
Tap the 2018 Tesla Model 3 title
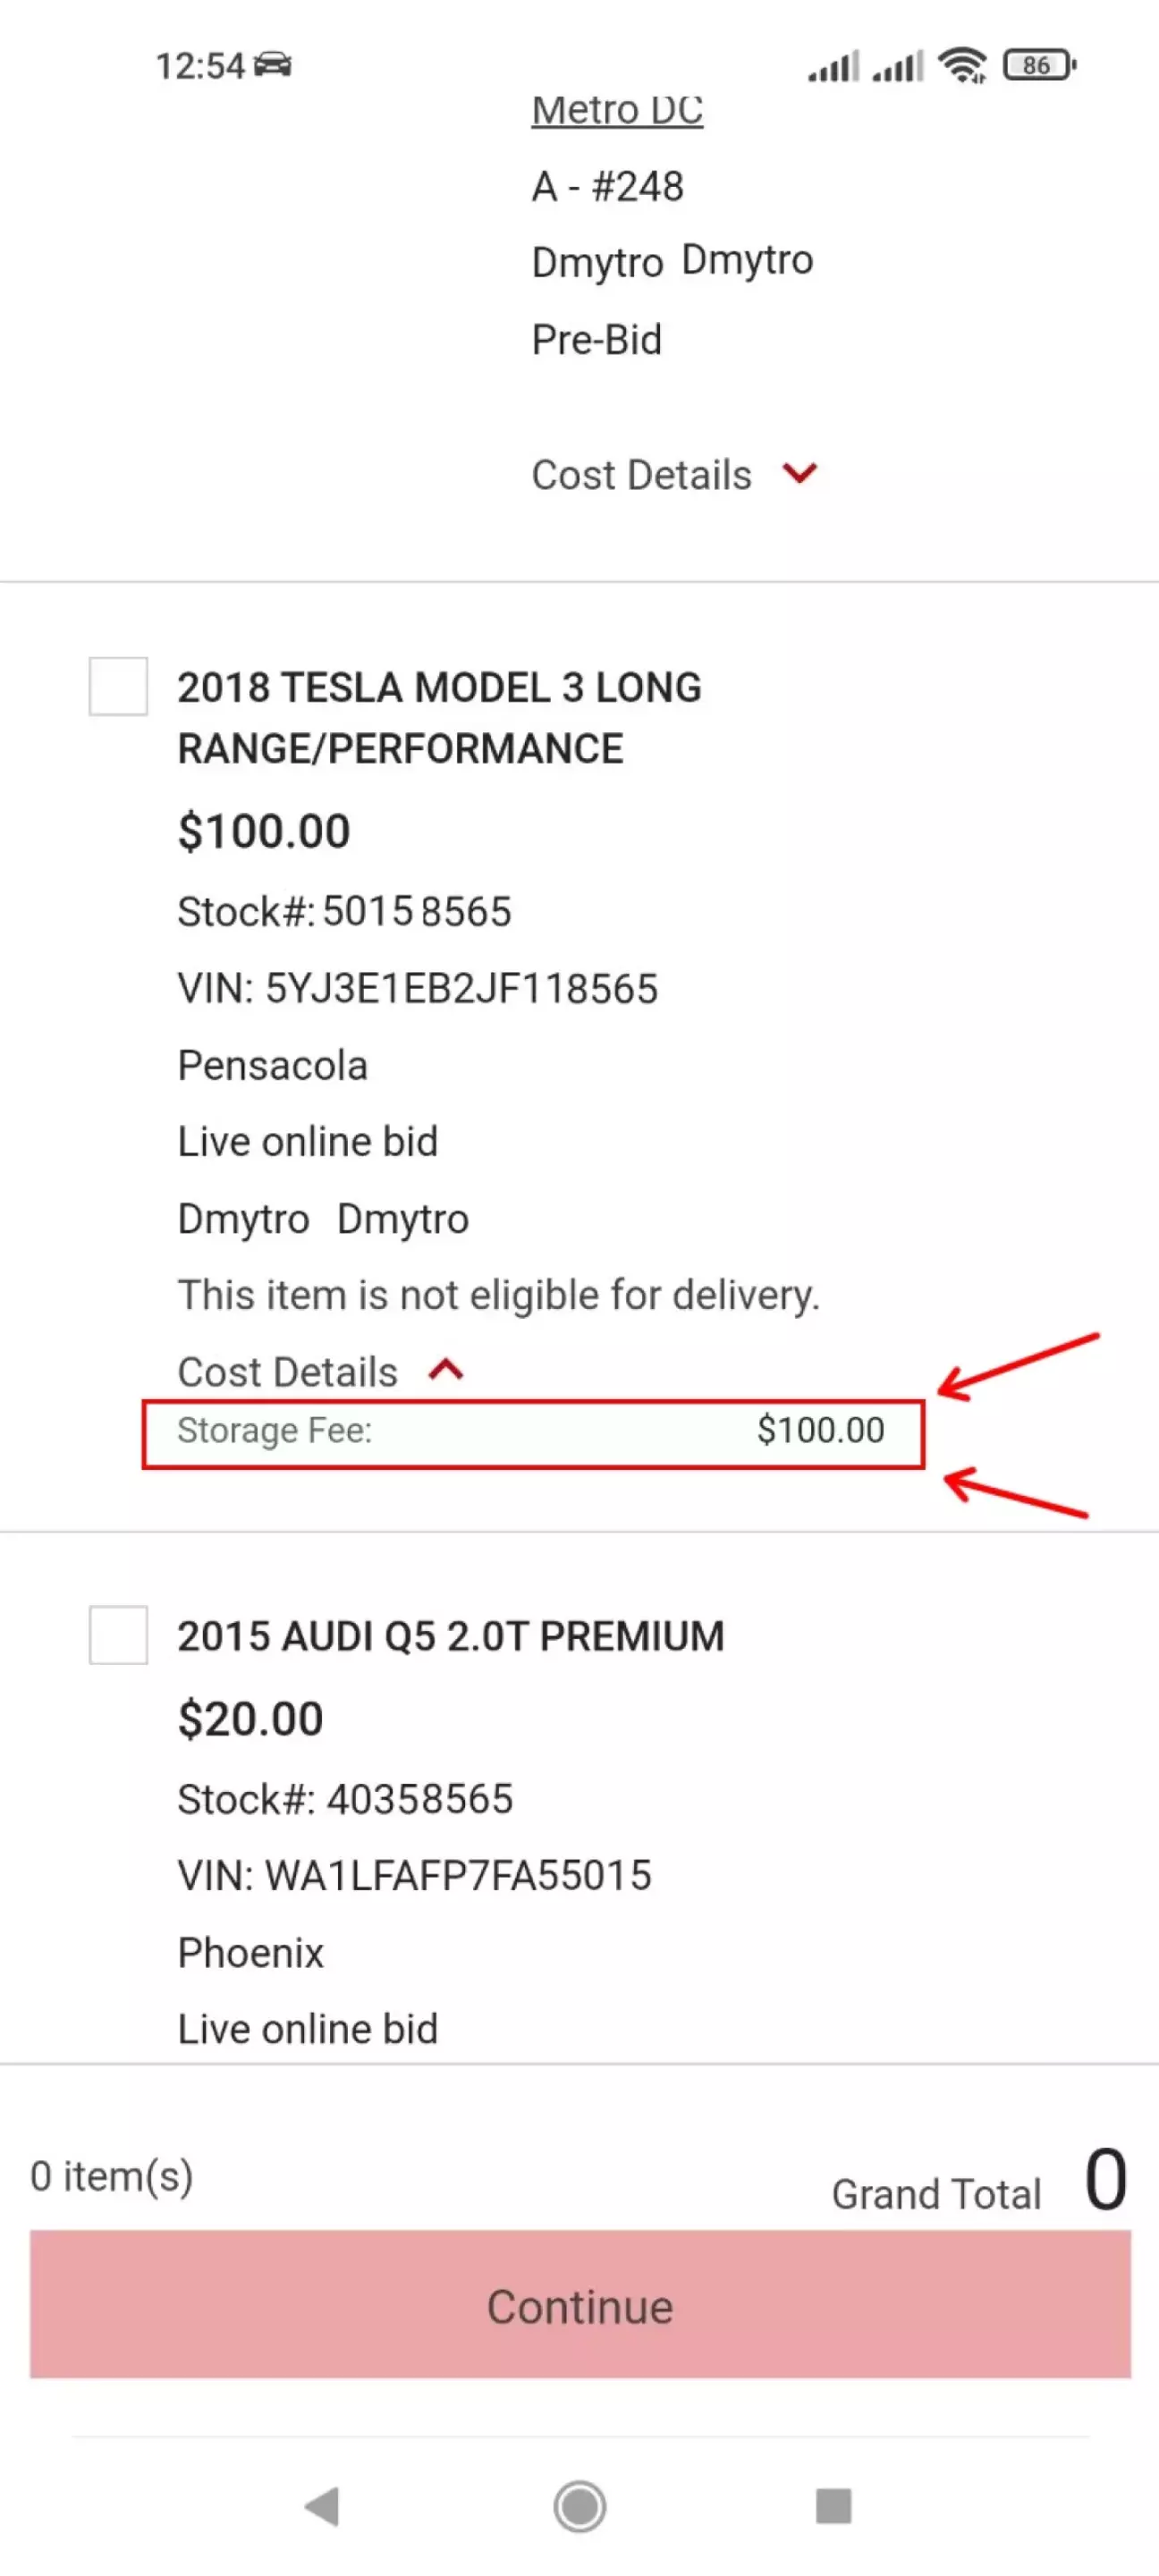439,717
